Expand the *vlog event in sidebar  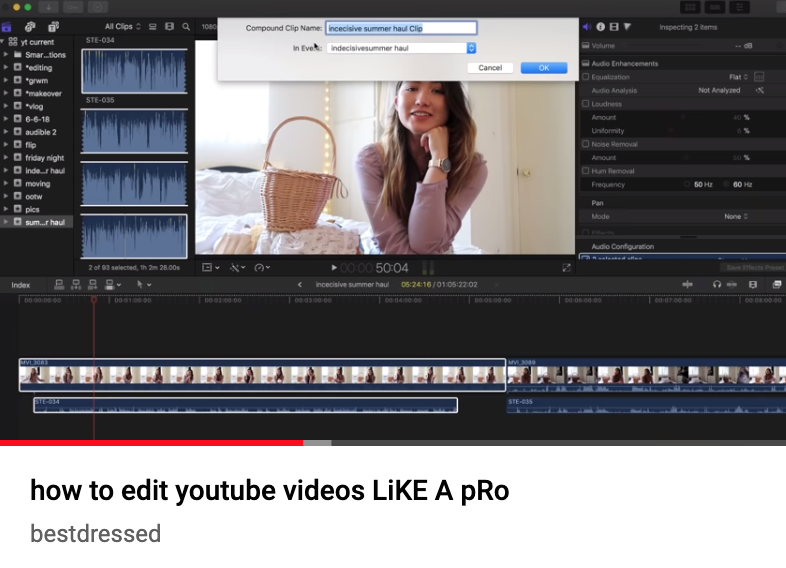pos(6,106)
